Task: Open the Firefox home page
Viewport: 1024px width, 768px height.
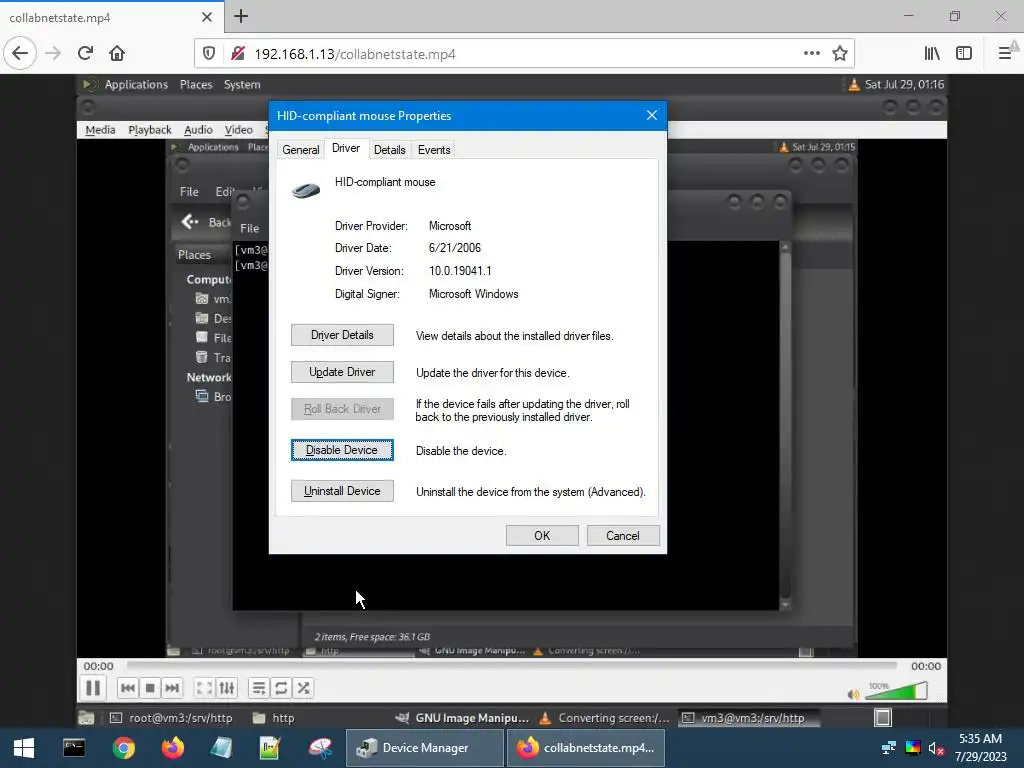Action: point(117,54)
